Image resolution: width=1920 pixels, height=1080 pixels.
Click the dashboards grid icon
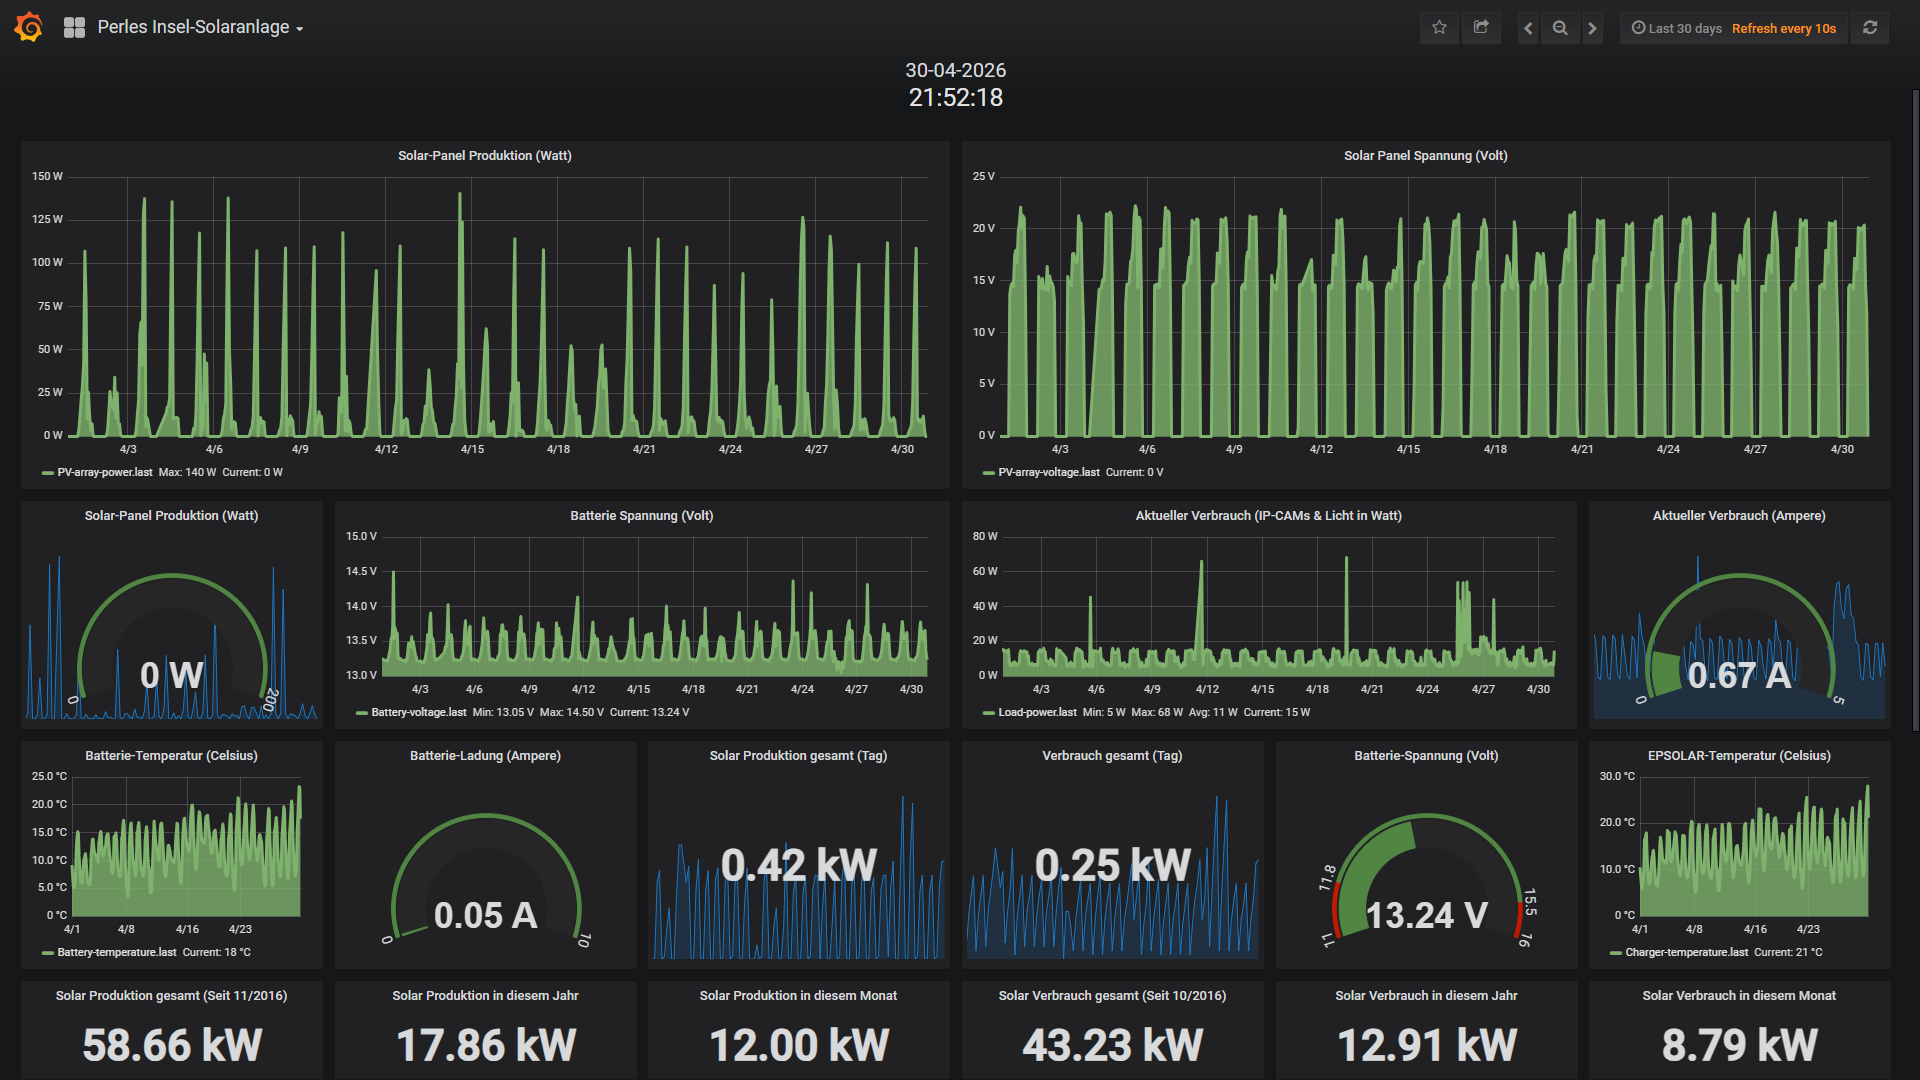[x=74, y=28]
